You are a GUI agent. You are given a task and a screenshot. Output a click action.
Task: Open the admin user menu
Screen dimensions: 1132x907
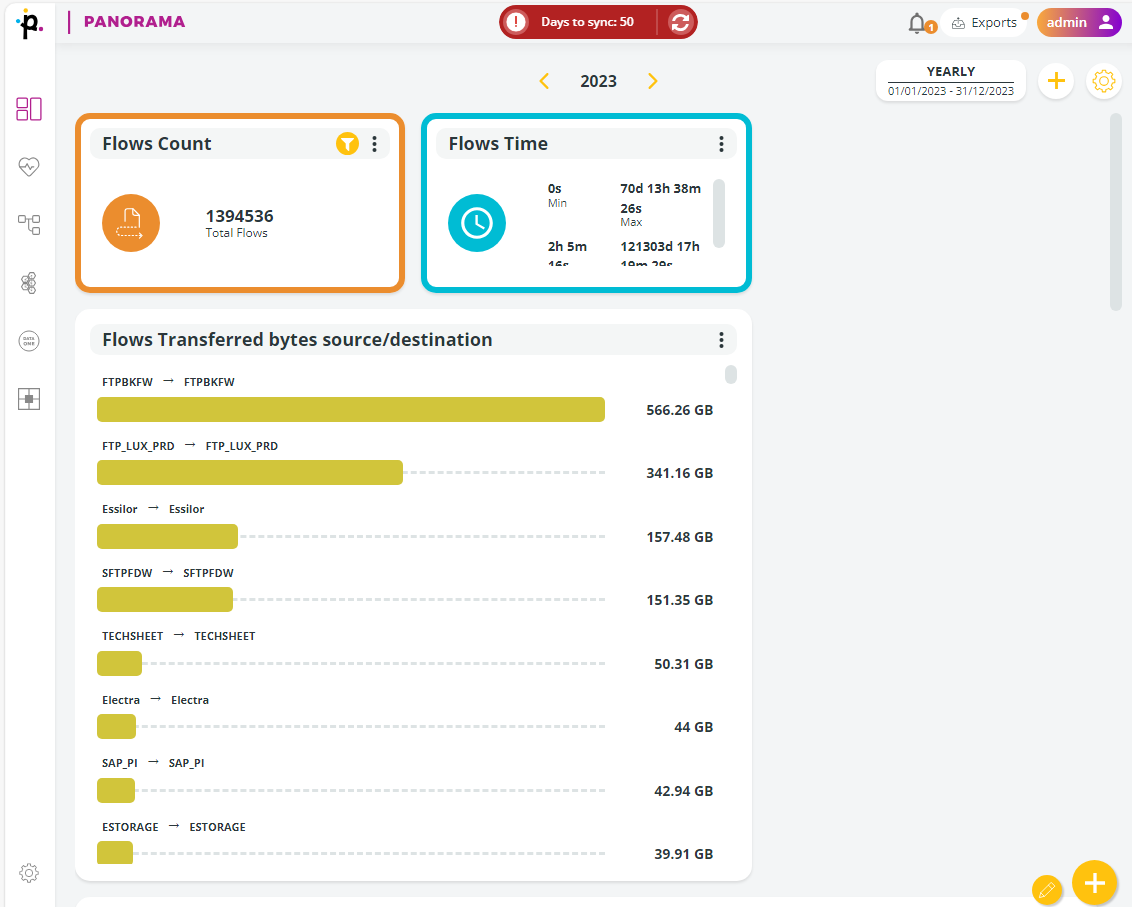coord(1079,22)
